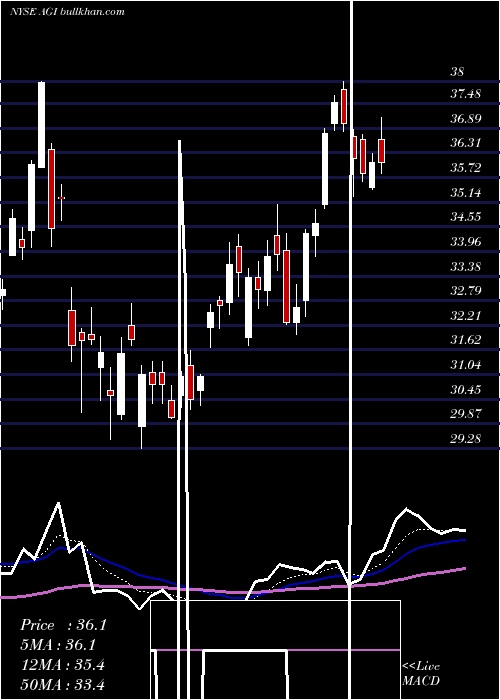Click the '<<Live MACD' label
Screen dimensions: 500x700
coord(421,674)
